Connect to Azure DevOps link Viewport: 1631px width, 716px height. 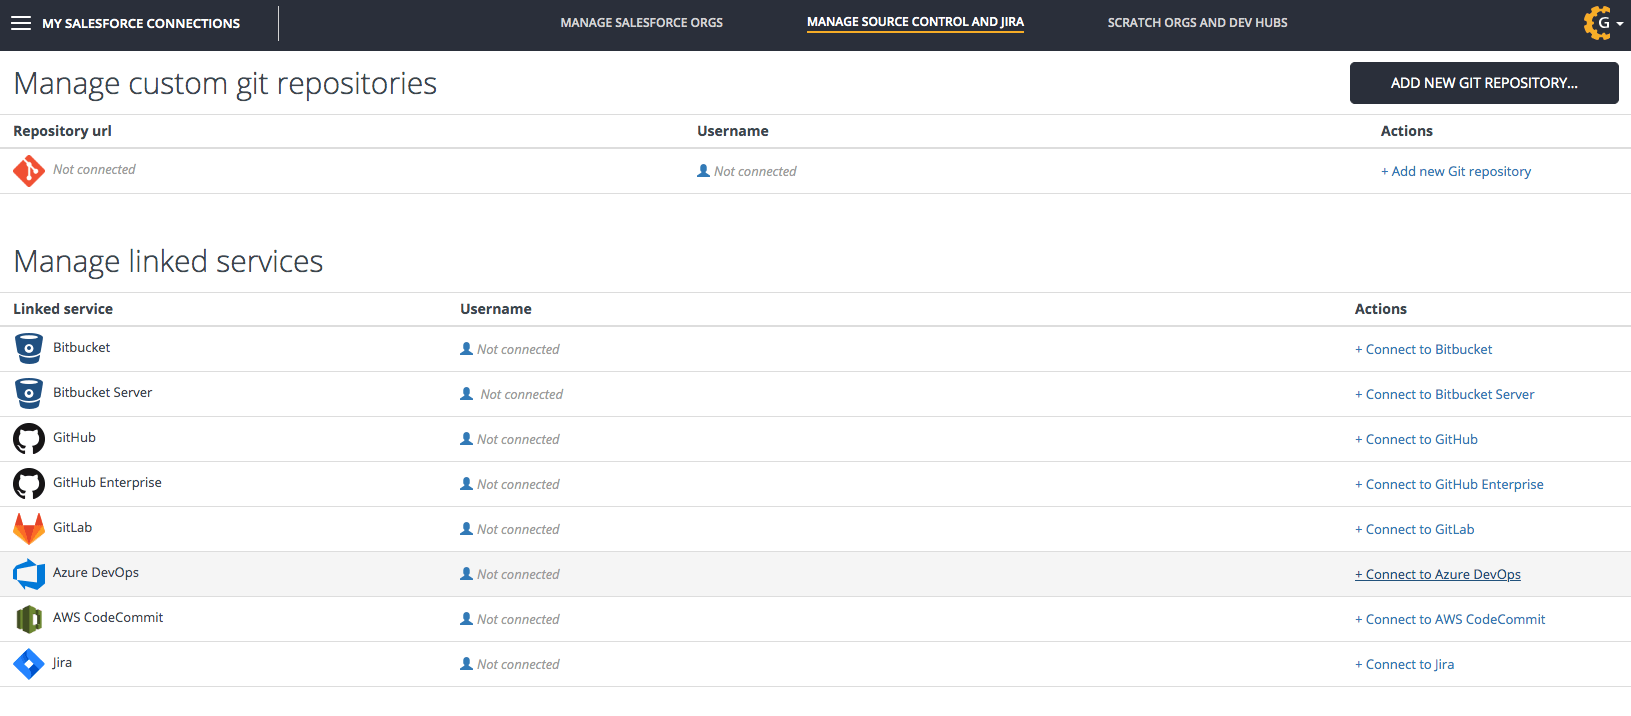1438,575
